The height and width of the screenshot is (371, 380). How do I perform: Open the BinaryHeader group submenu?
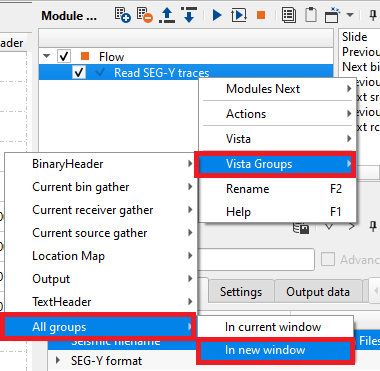[x=101, y=164]
